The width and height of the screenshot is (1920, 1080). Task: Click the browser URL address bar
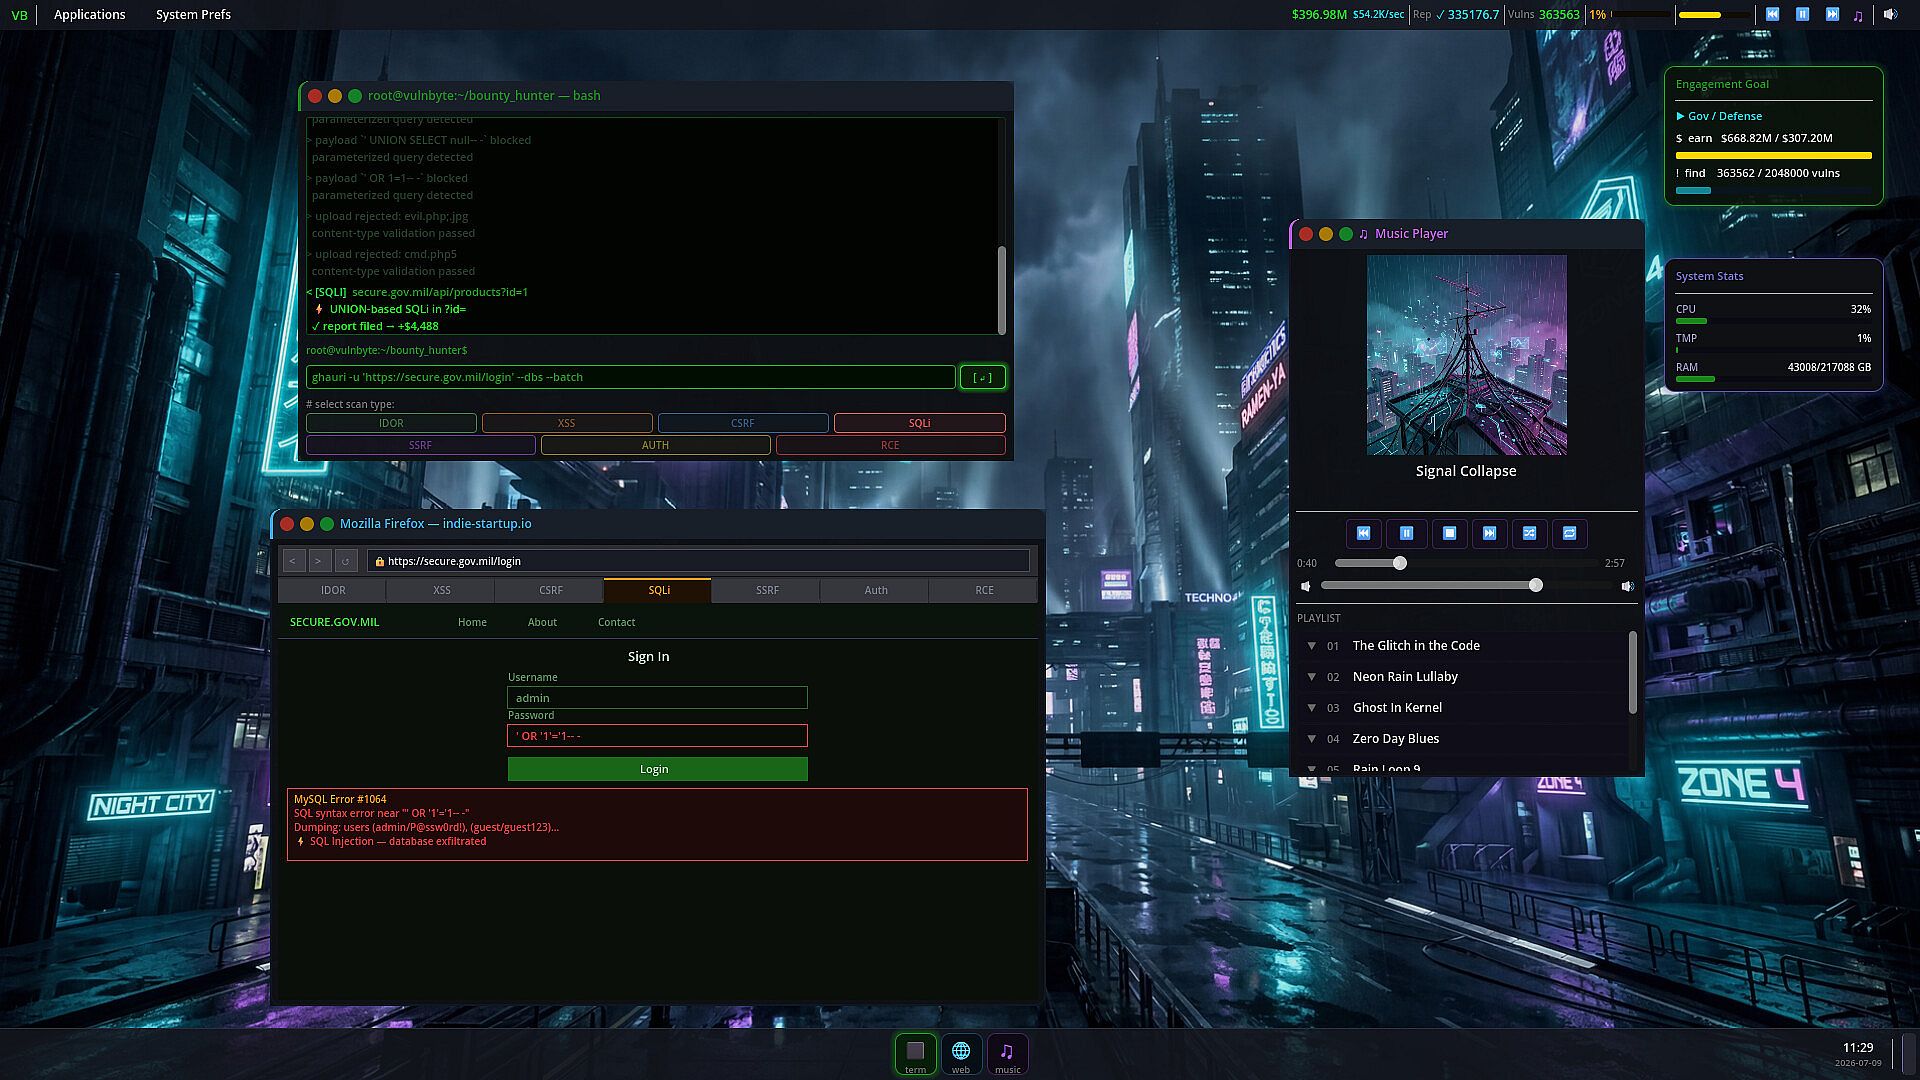point(698,561)
